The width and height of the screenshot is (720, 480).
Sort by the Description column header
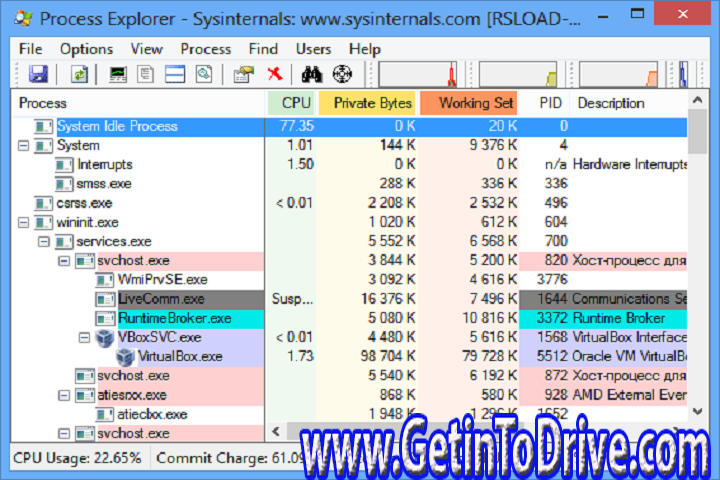tap(628, 103)
